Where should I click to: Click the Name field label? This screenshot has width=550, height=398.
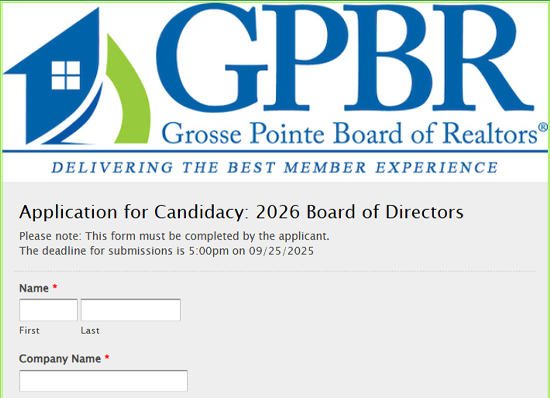point(34,288)
